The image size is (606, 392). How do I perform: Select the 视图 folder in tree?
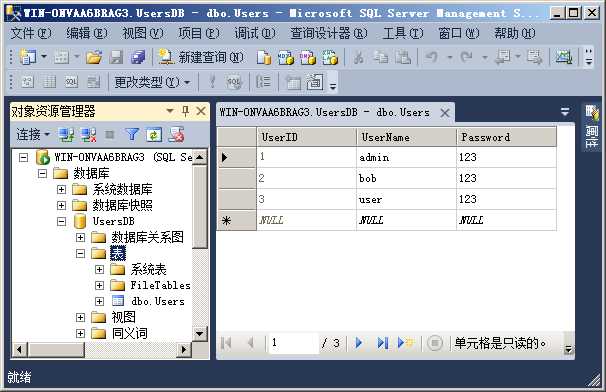(x=123, y=317)
